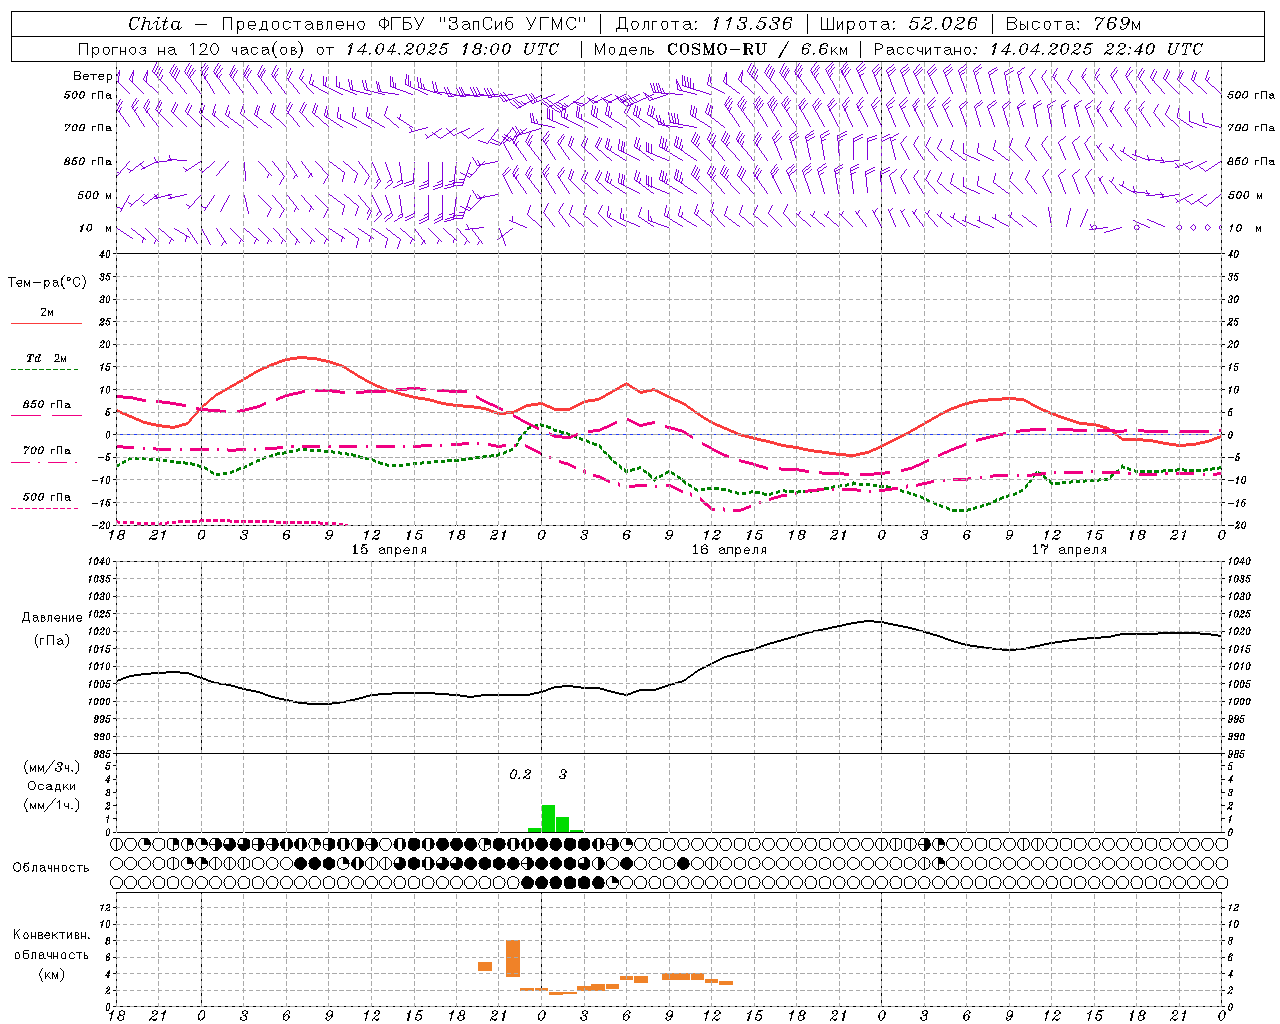Select the latitude value "Широта: 52.026"

tap(898, 24)
